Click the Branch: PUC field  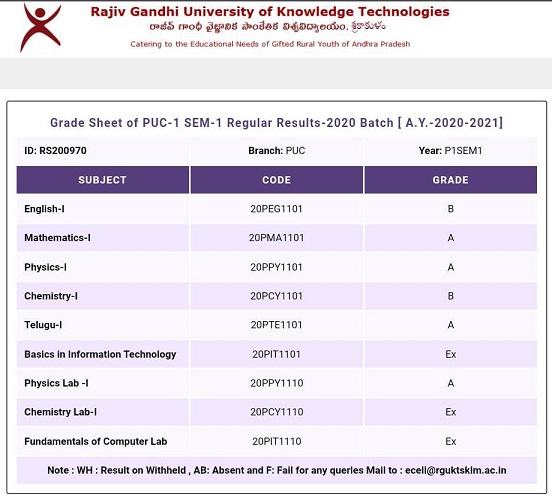(x=276, y=151)
